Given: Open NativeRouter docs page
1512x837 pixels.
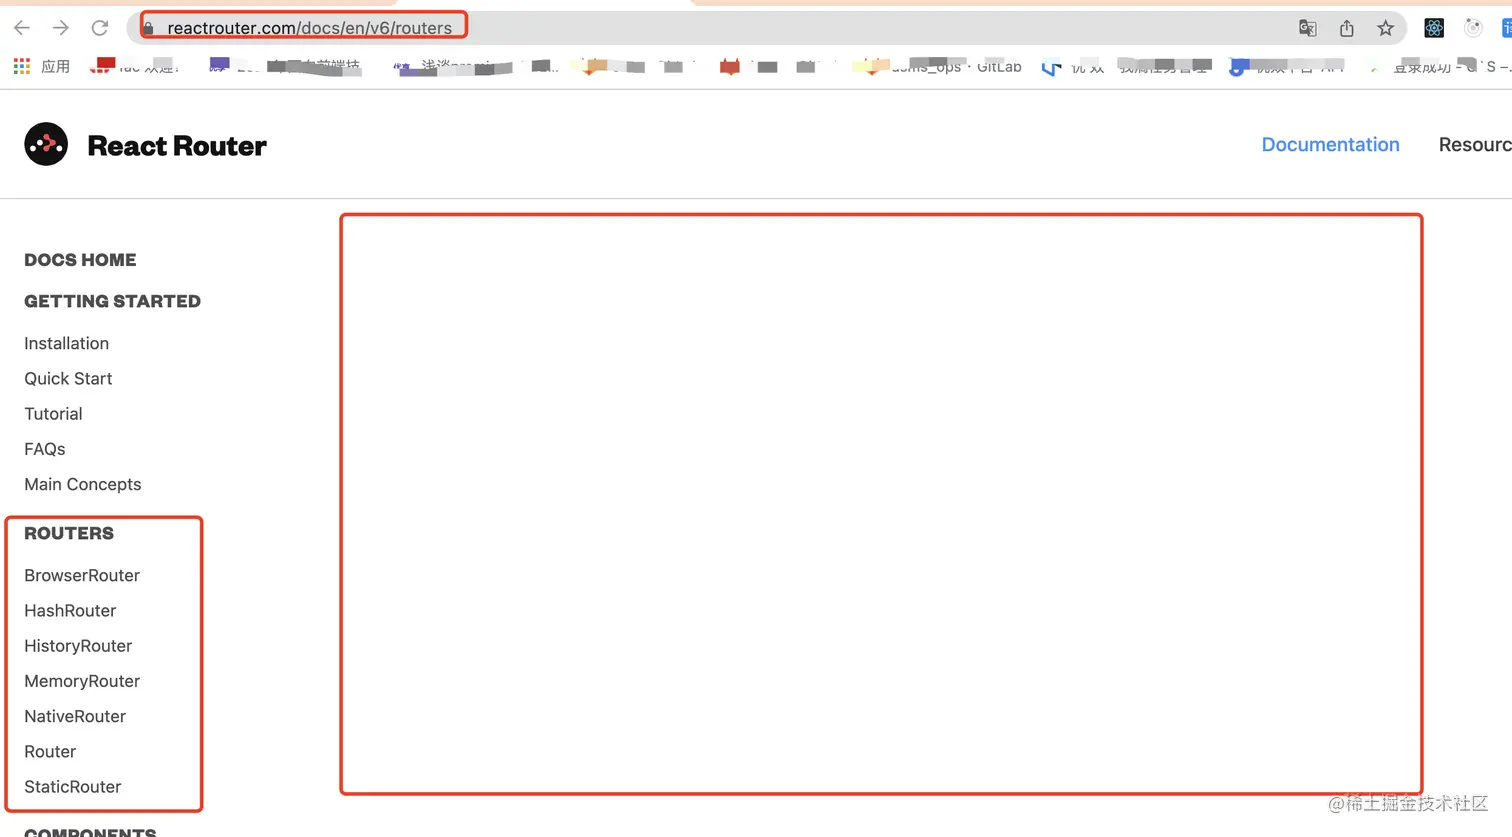Looking at the screenshot, I should [x=75, y=716].
